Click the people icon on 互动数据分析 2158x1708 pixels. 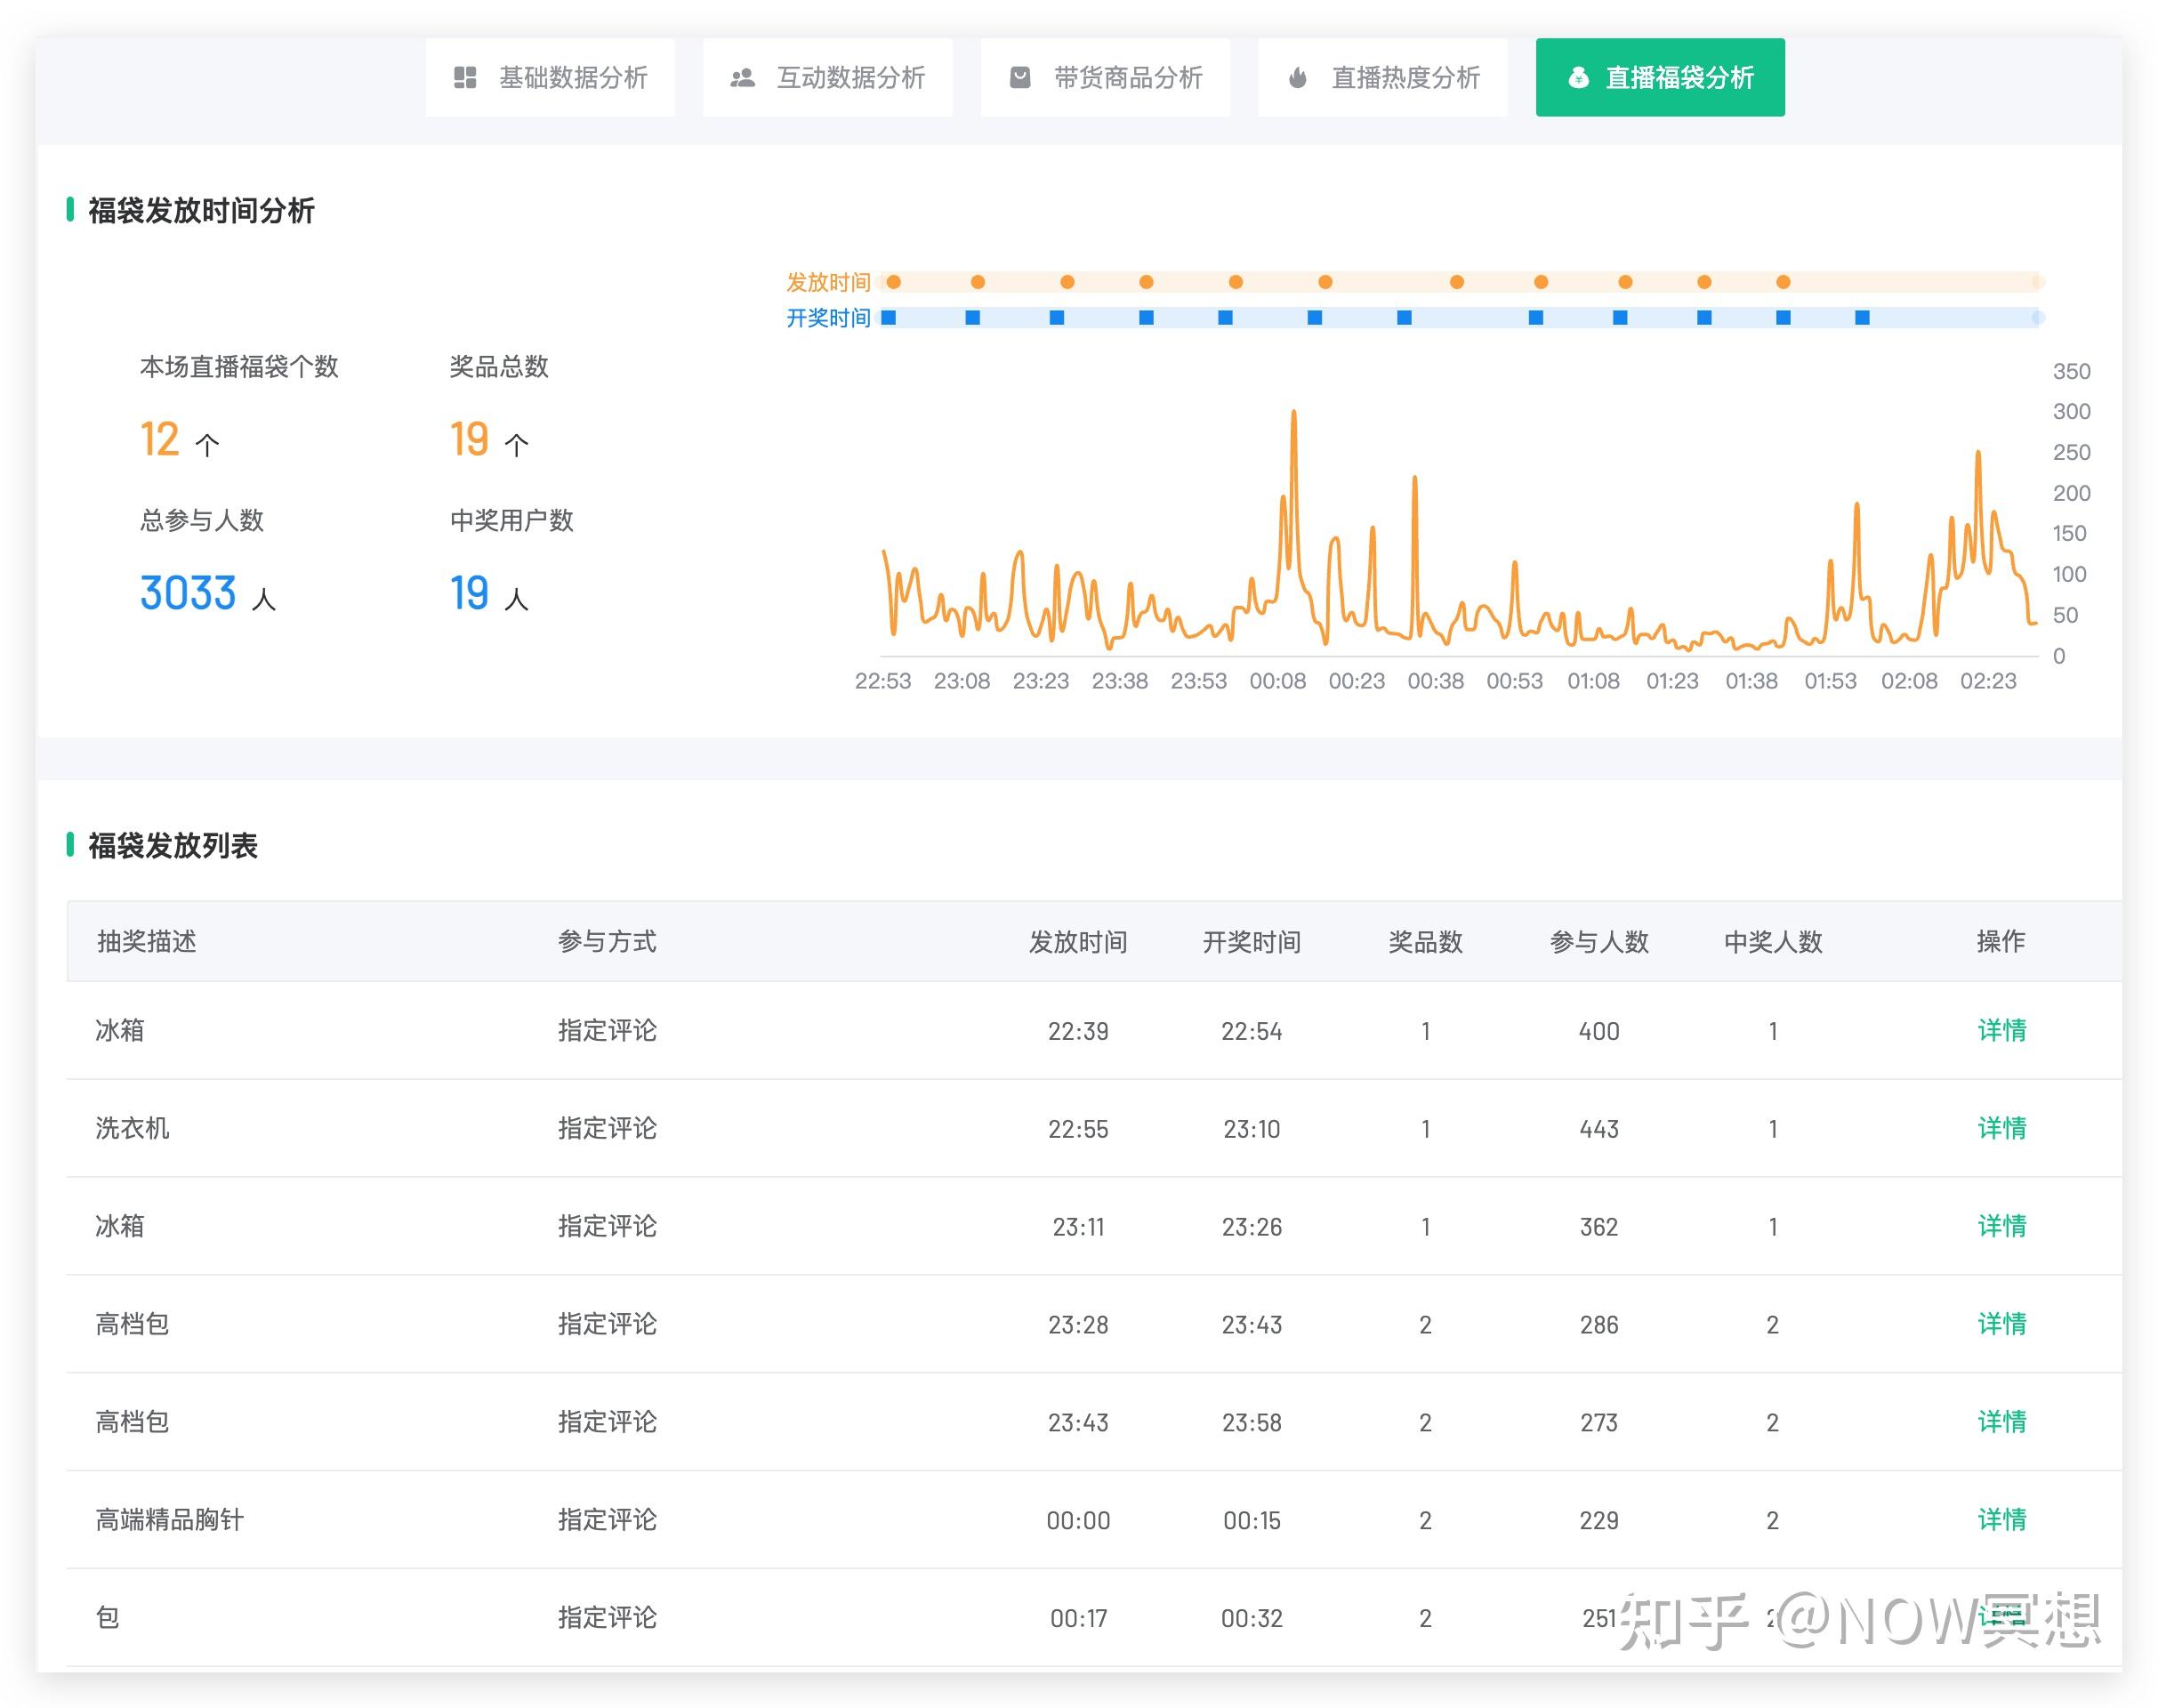(742, 78)
